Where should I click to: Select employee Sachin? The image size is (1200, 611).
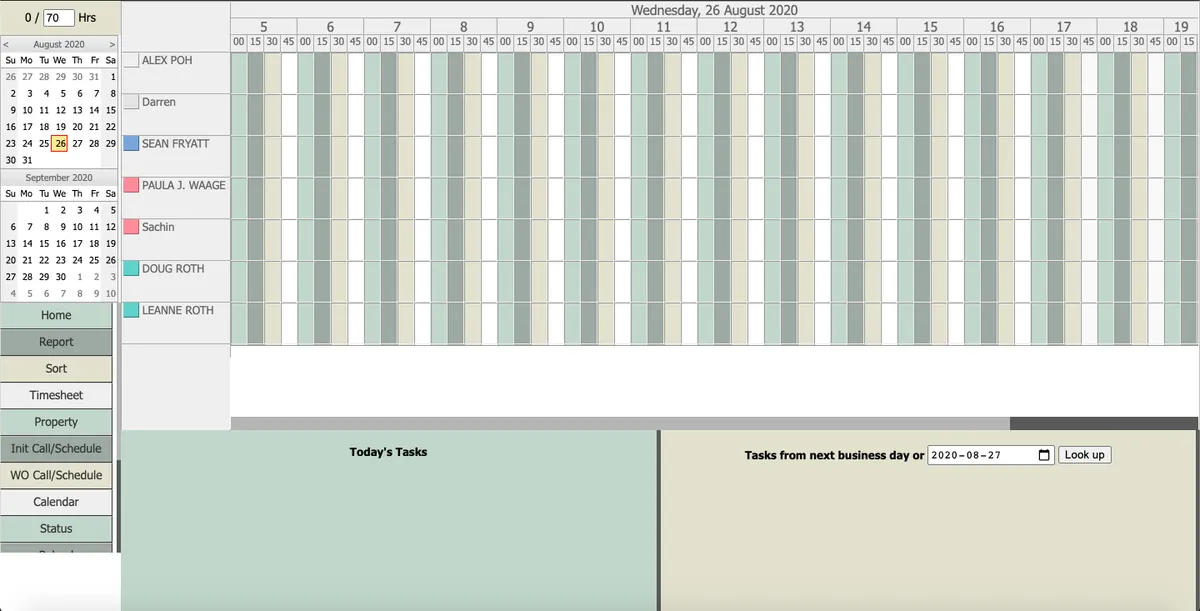click(x=158, y=227)
